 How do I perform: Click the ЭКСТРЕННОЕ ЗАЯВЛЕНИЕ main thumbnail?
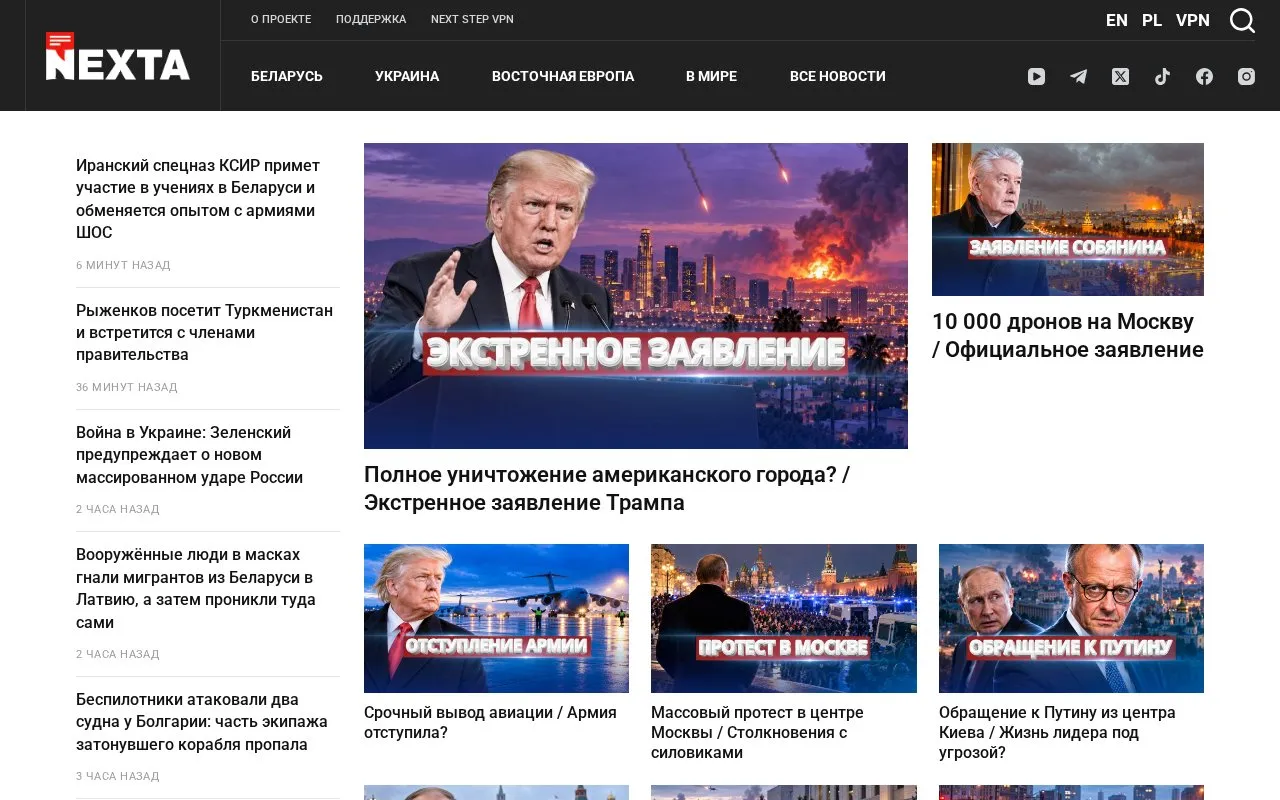point(636,296)
